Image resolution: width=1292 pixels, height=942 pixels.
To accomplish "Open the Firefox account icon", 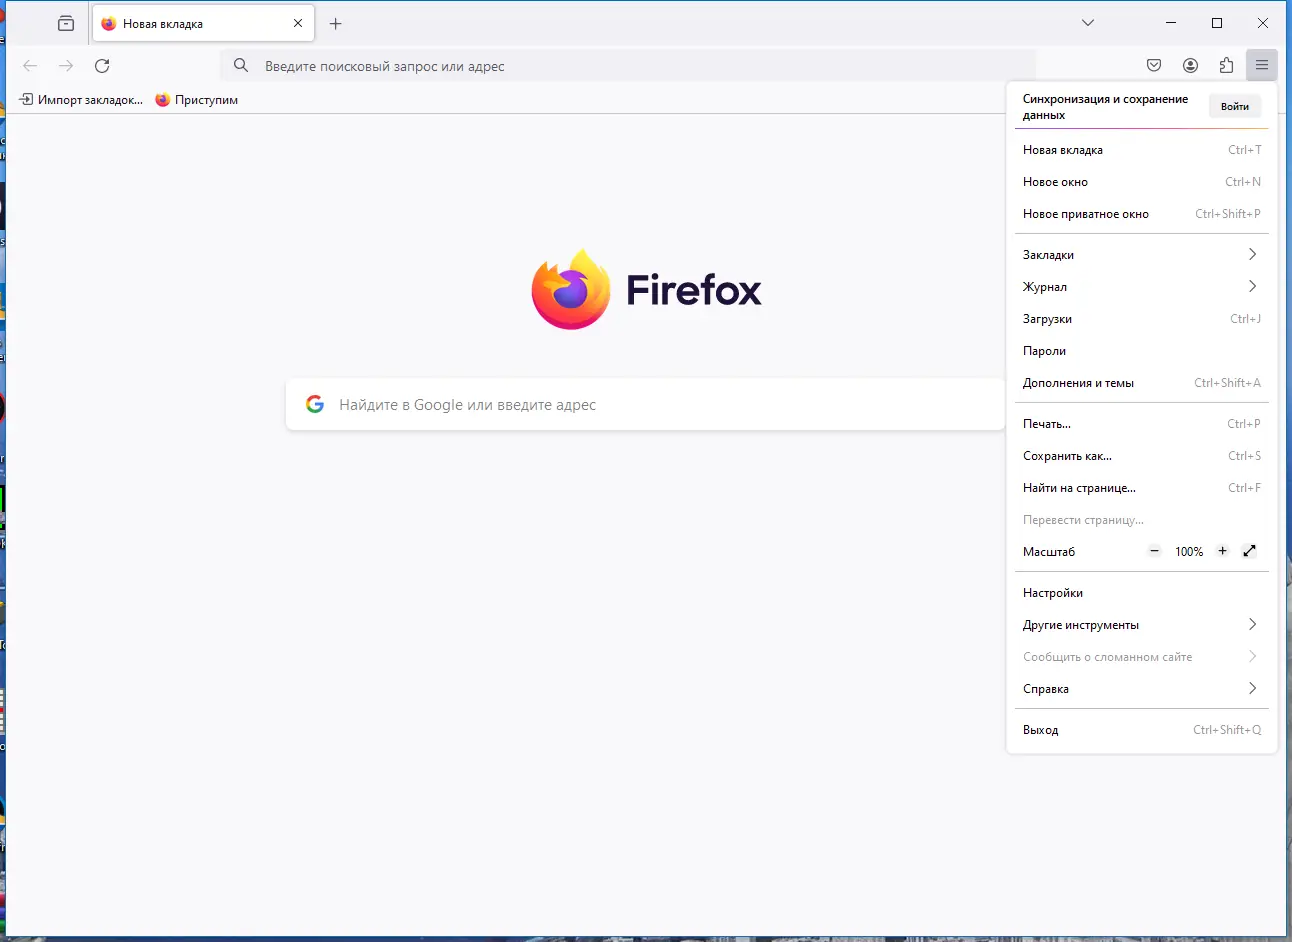I will (x=1190, y=66).
